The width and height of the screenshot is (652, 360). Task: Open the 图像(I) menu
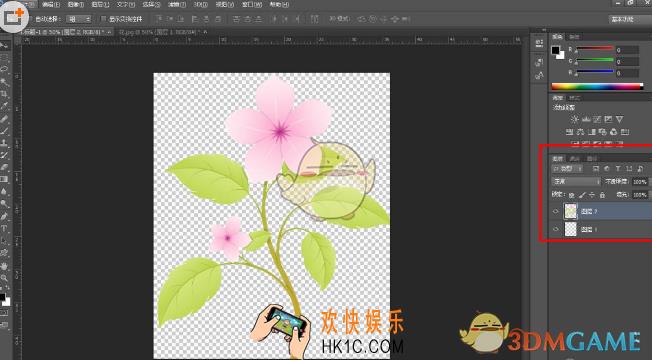(76, 5)
